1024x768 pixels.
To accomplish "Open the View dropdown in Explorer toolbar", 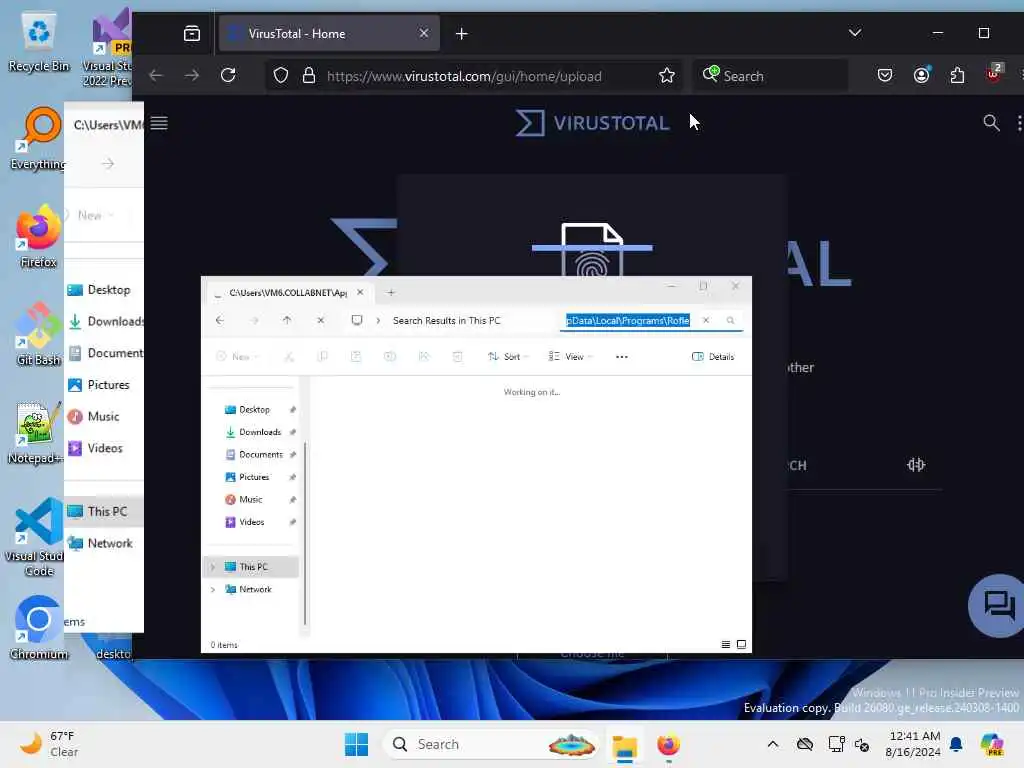I will [570, 357].
